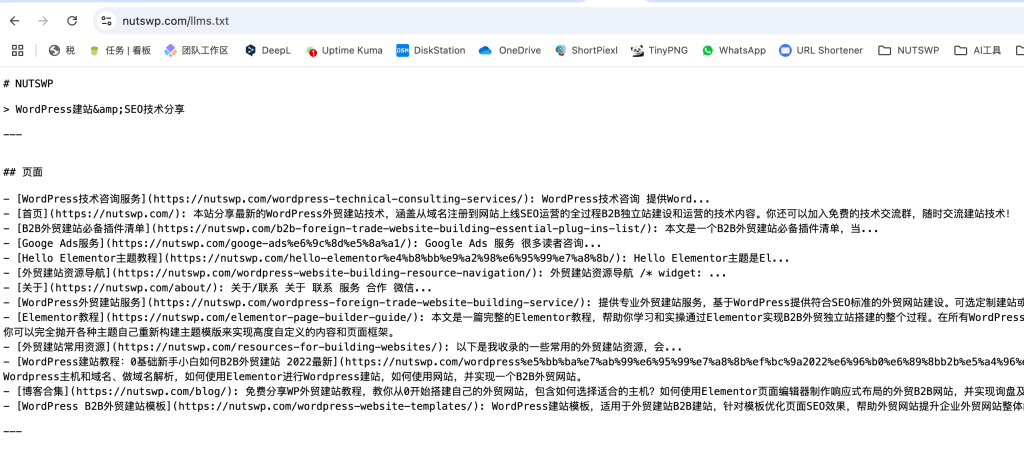Open the TinyPNG bookmark
The width and height of the screenshot is (1024, 449).
[x=660, y=50]
